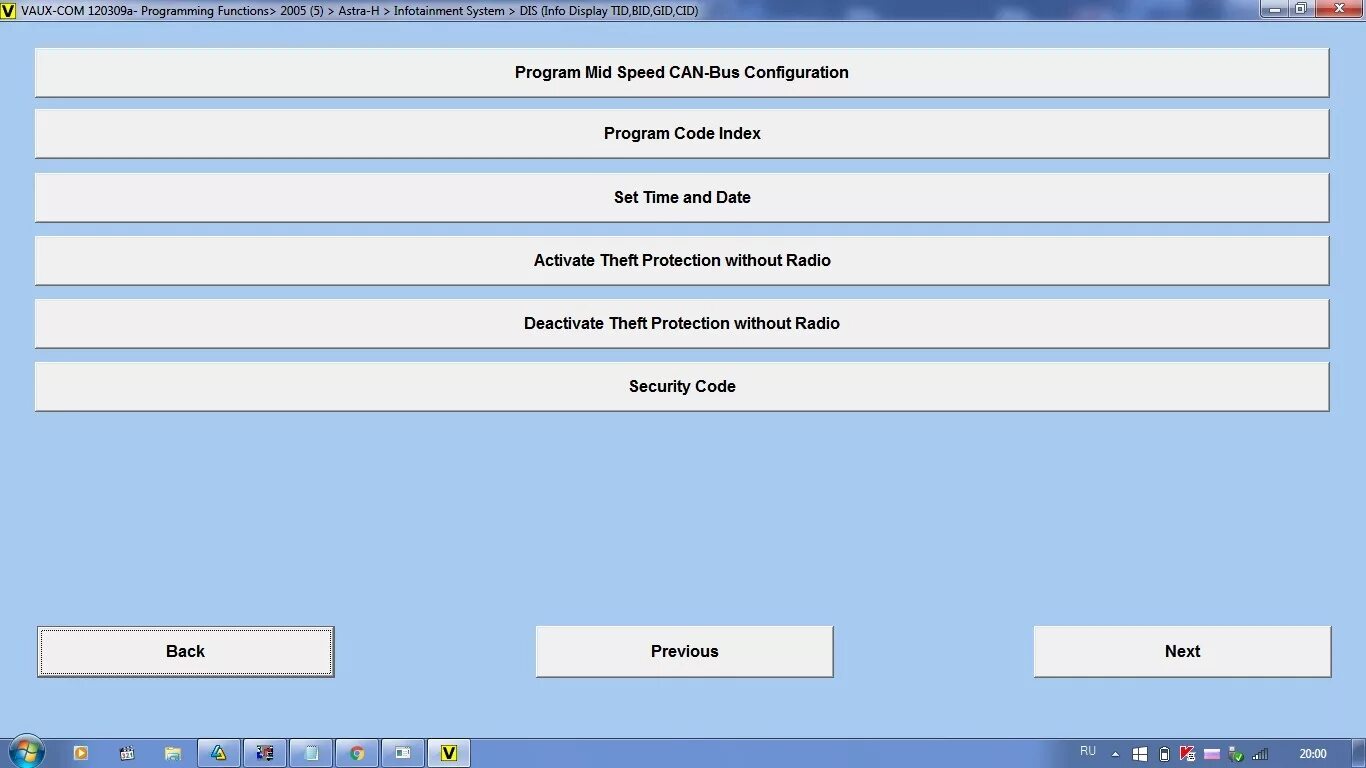This screenshot has width=1366, height=768.
Task: Click the VAUX-COM title bar logo icon
Action: pyautogui.click(x=9, y=10)
